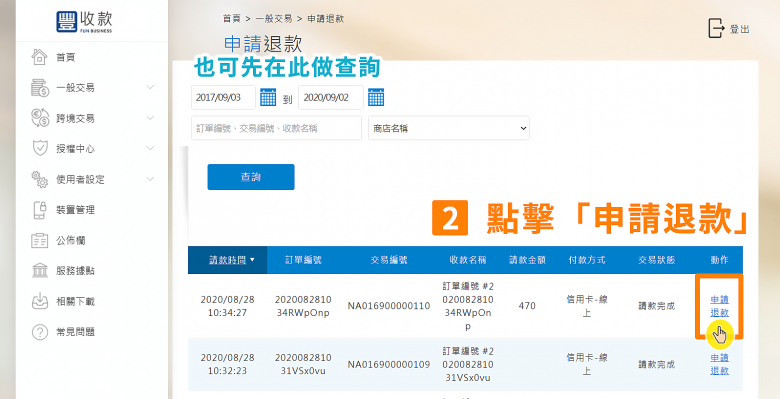780x399 pixels.
Task: Click the phone lock icon for 裝置管理
Action: (x=39, y=210)
